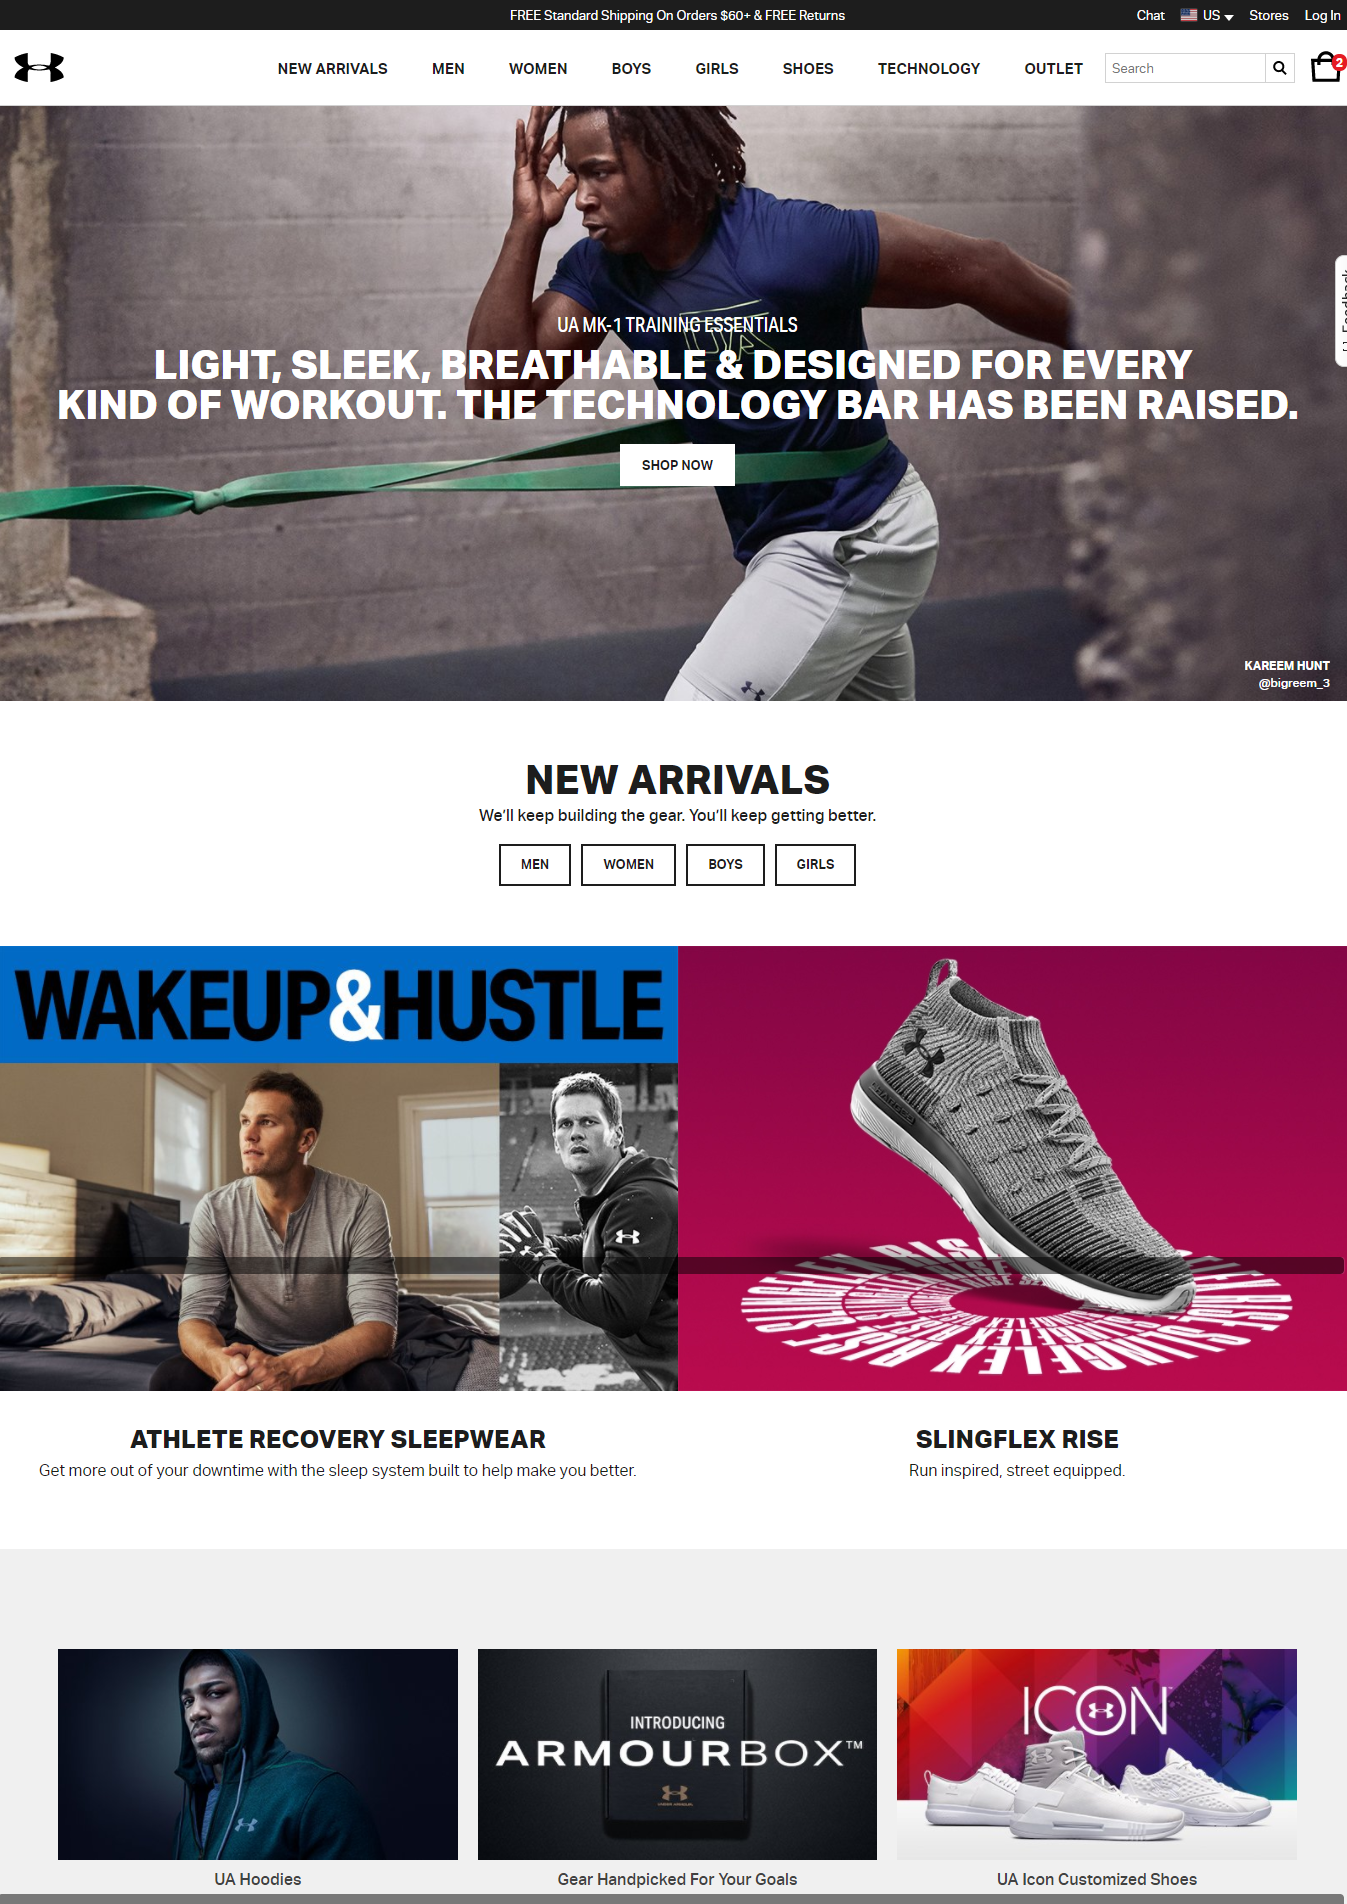Click the US flag icon

pos(1189,15)
